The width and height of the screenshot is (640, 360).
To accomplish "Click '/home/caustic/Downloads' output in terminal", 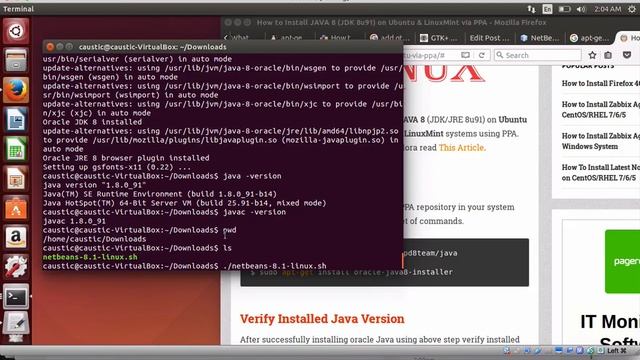I will (x=94, y=239).
